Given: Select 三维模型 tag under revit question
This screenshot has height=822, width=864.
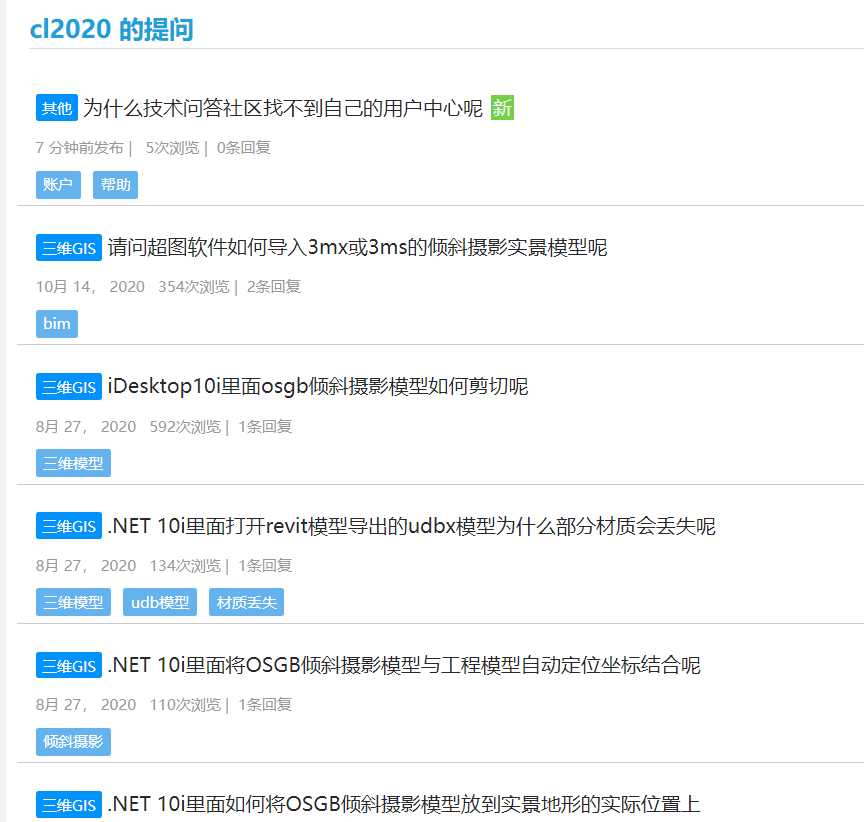Looking at the screenshot, I should pyautogui.click(x=73, y=602).
